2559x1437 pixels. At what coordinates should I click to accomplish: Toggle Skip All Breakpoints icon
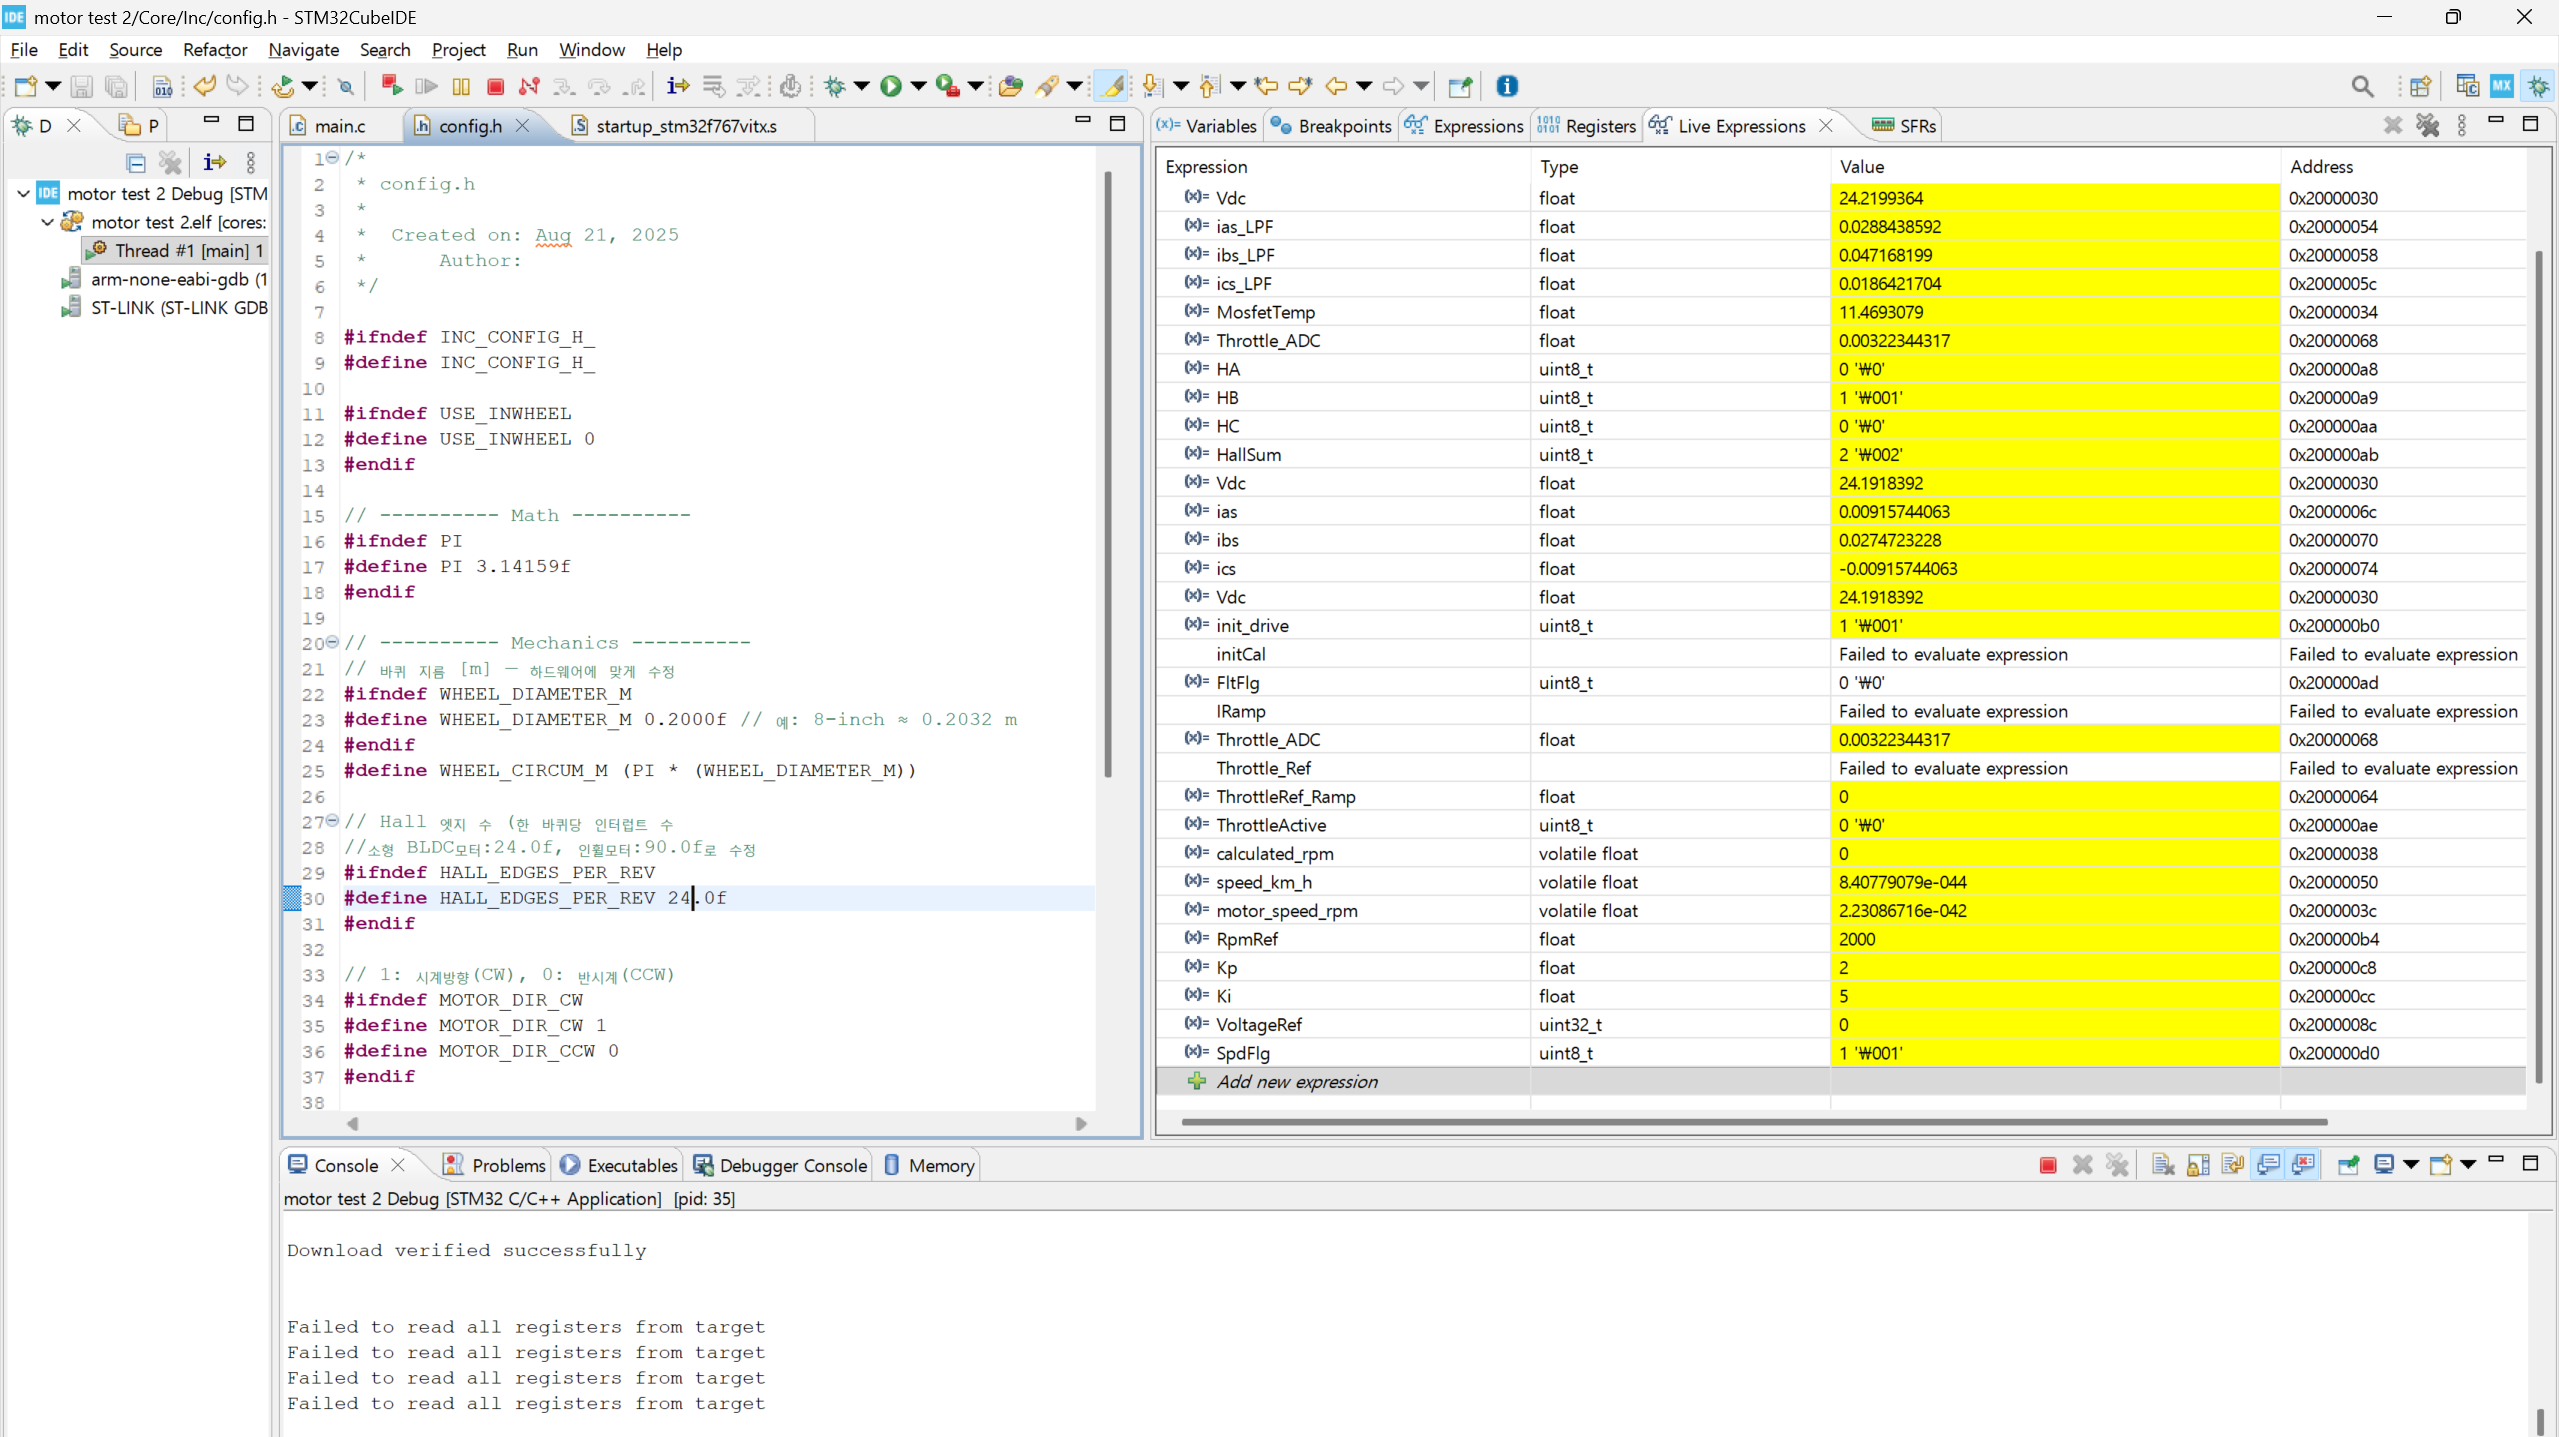click(345, 87)
